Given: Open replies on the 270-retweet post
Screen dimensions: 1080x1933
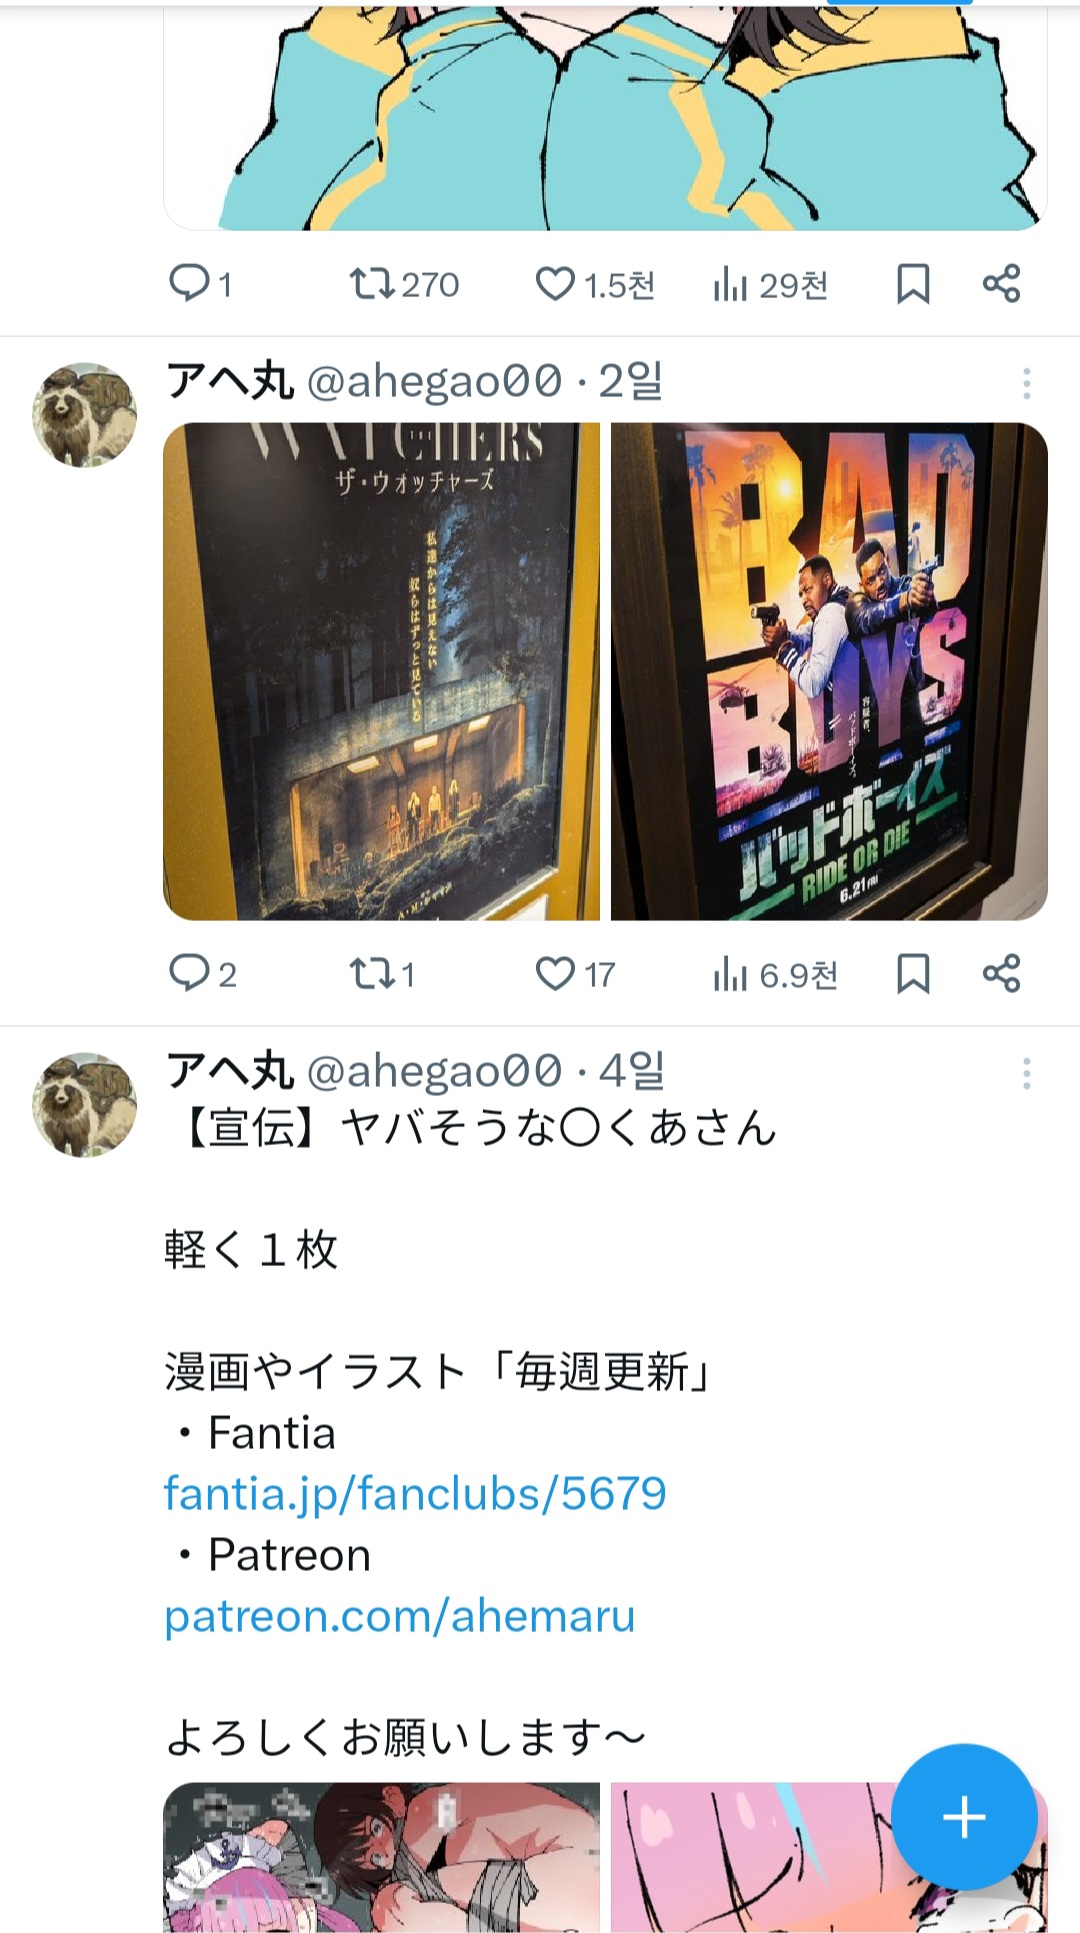Looking at the screenshot, I should [x=200, y=284].
